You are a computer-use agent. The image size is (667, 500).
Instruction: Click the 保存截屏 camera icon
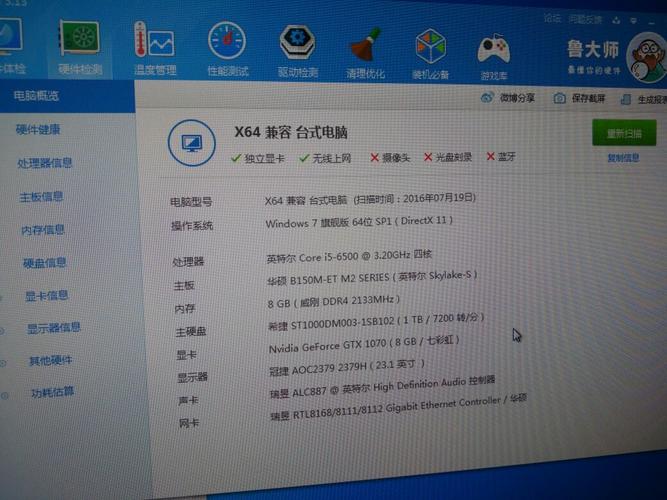tap(559, 98)
